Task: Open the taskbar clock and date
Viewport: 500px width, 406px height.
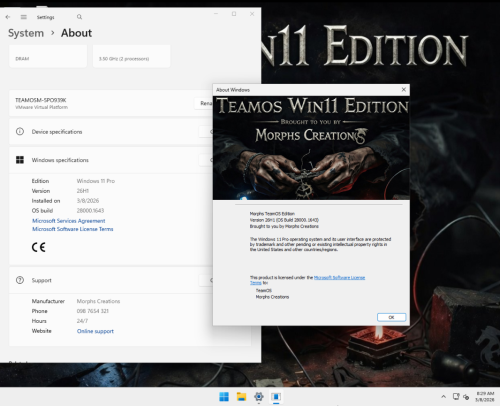Action: click(485, 396)
